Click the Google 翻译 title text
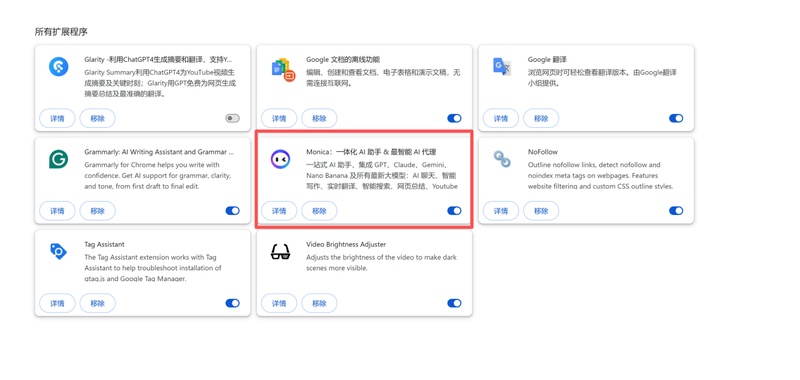 (x=547, y=59)
